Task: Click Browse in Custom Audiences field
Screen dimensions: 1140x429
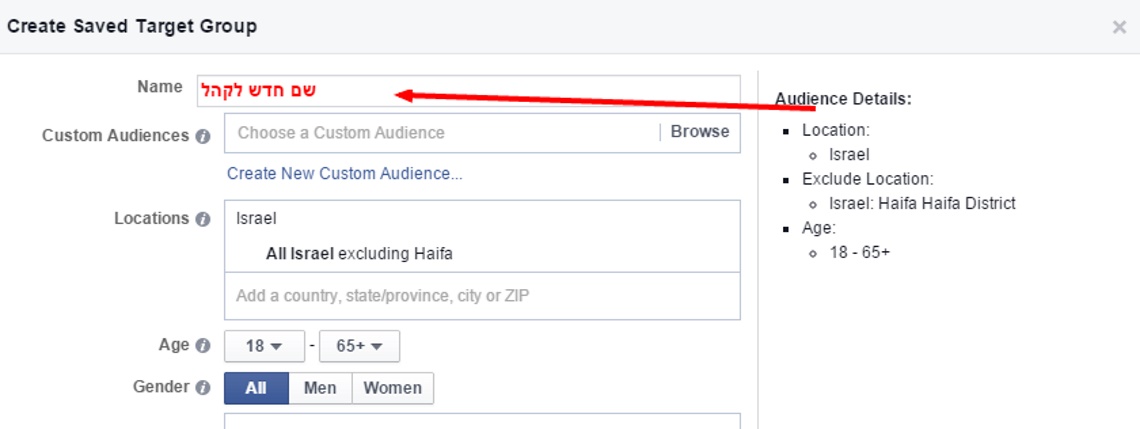Action: point(699,132)
